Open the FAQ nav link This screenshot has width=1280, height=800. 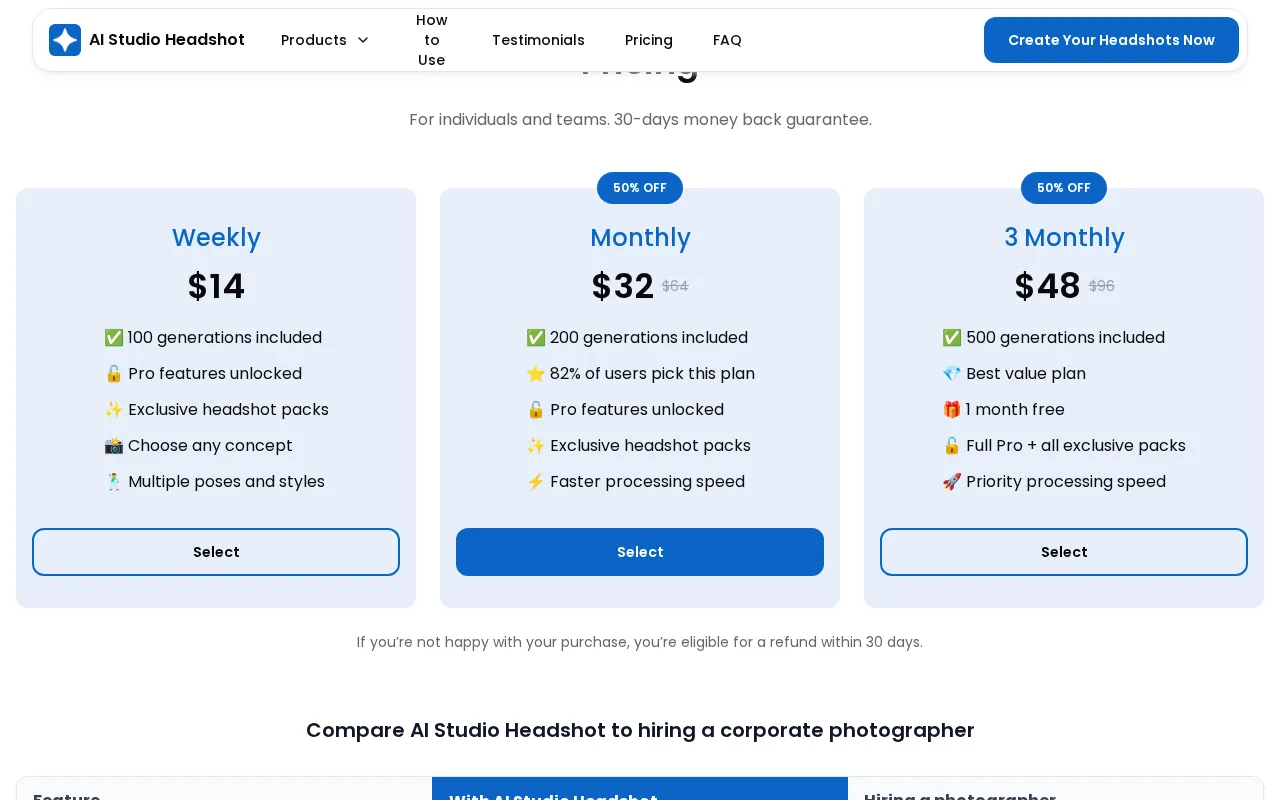point(727,40)
